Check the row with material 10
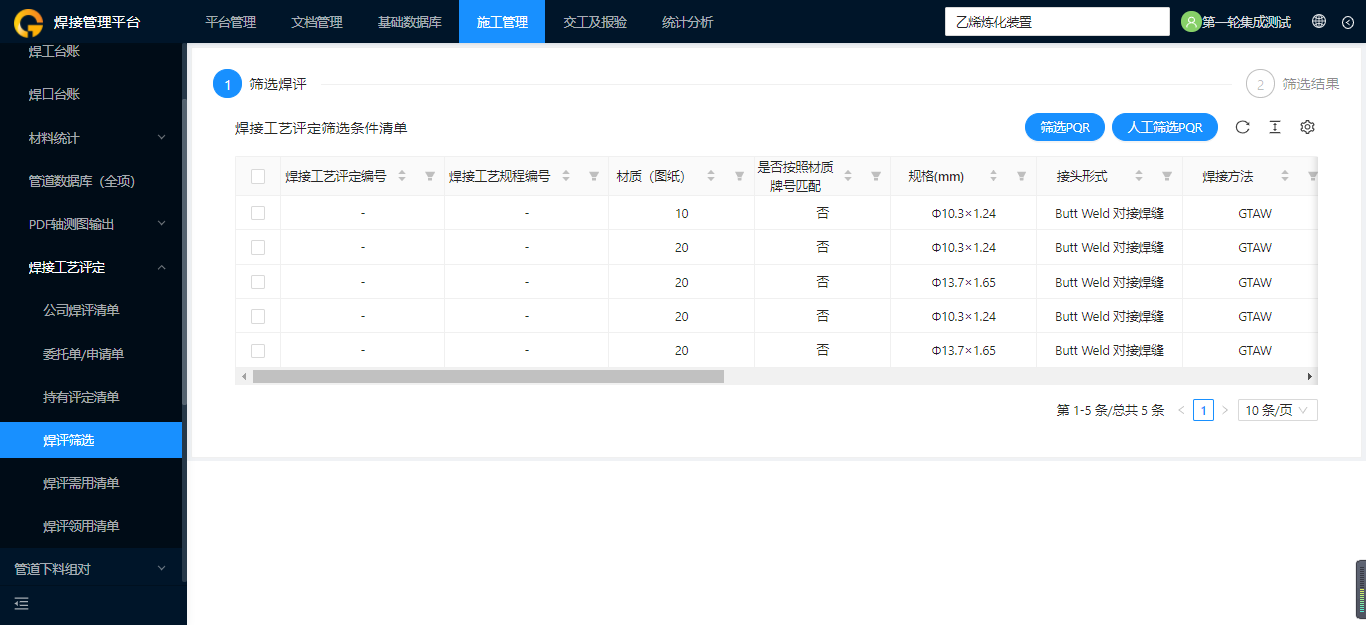This screenshot has height=625, width=1366. click(258, 213)
